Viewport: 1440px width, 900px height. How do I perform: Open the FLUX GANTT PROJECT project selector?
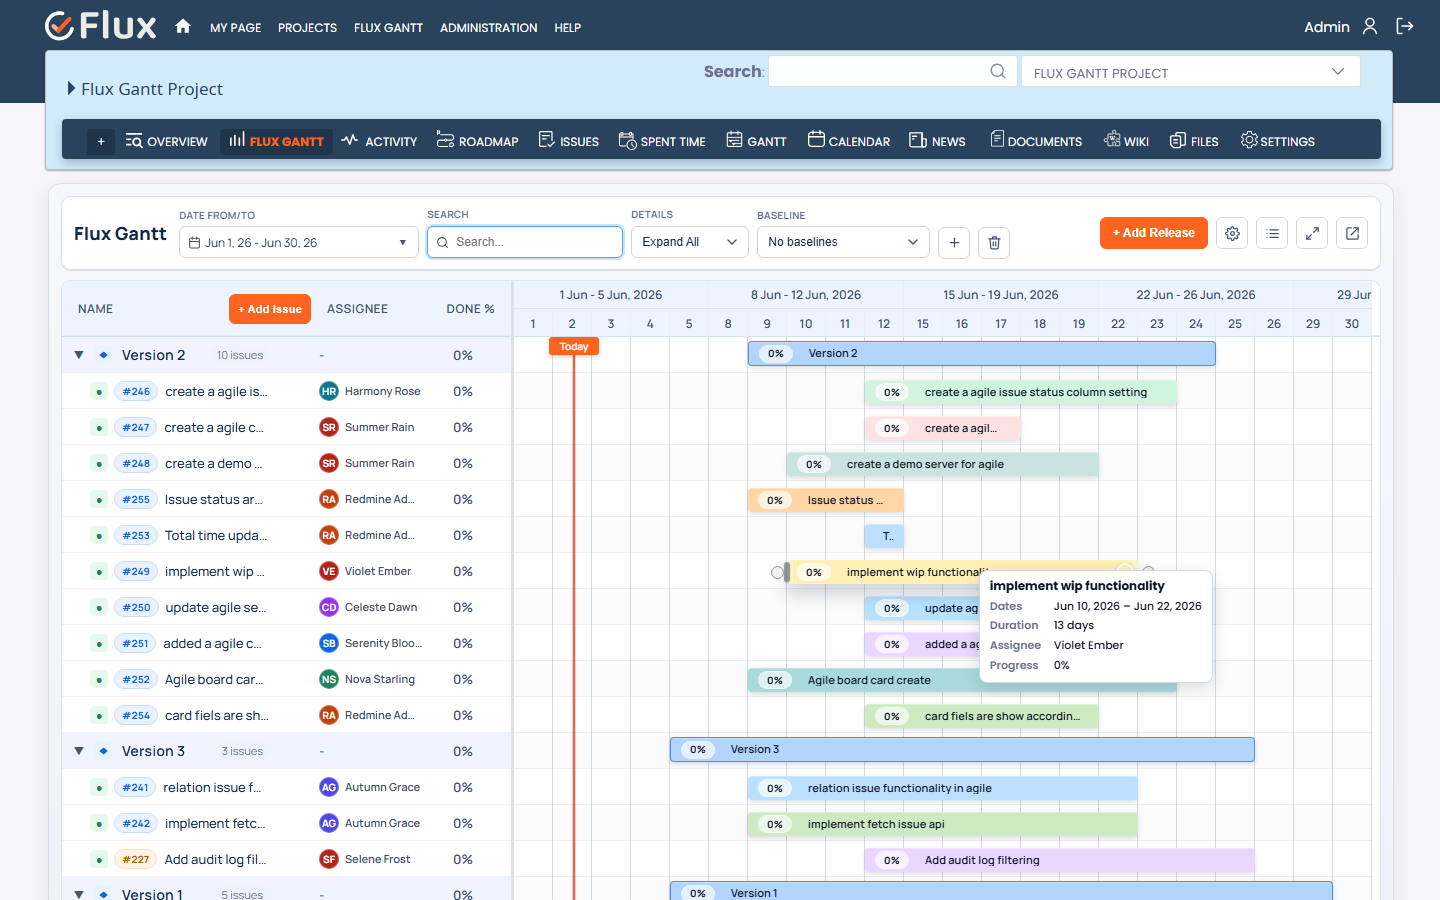click(1190, 72)
